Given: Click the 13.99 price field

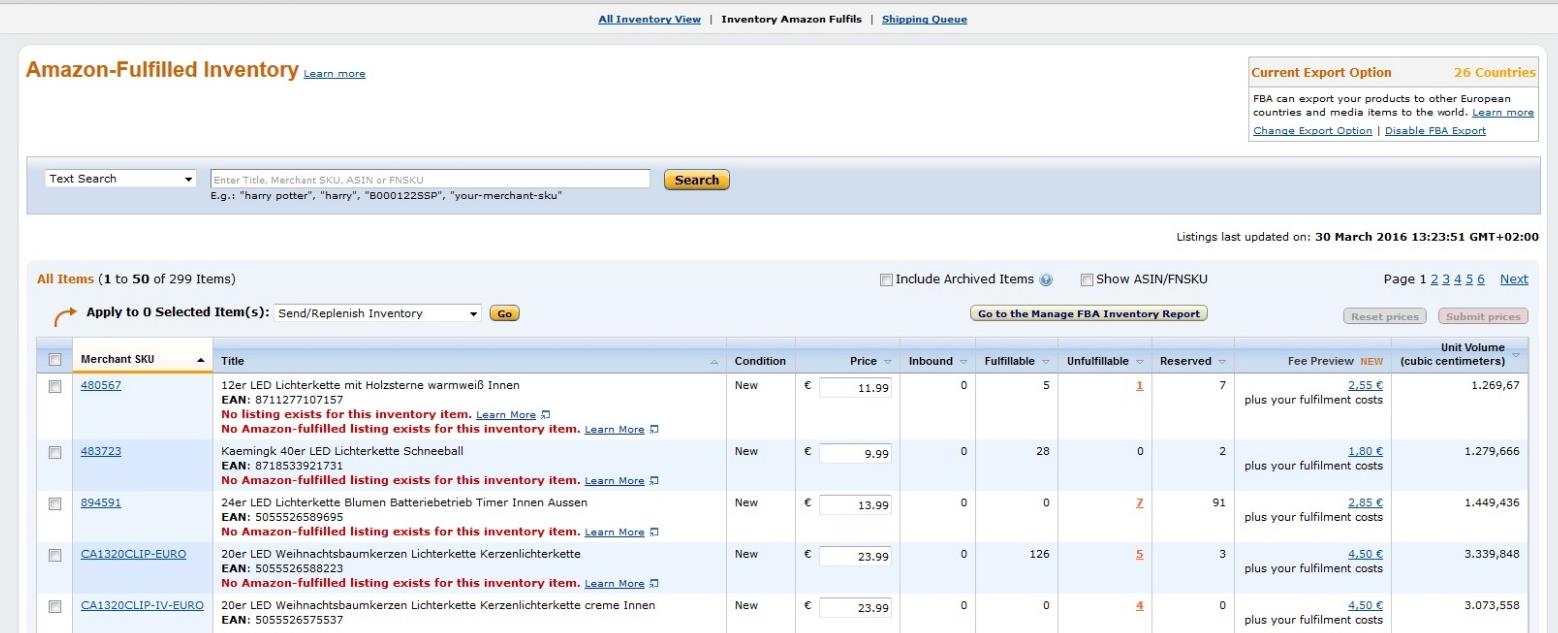Looking at the screenshot, I should click(855, 505).
